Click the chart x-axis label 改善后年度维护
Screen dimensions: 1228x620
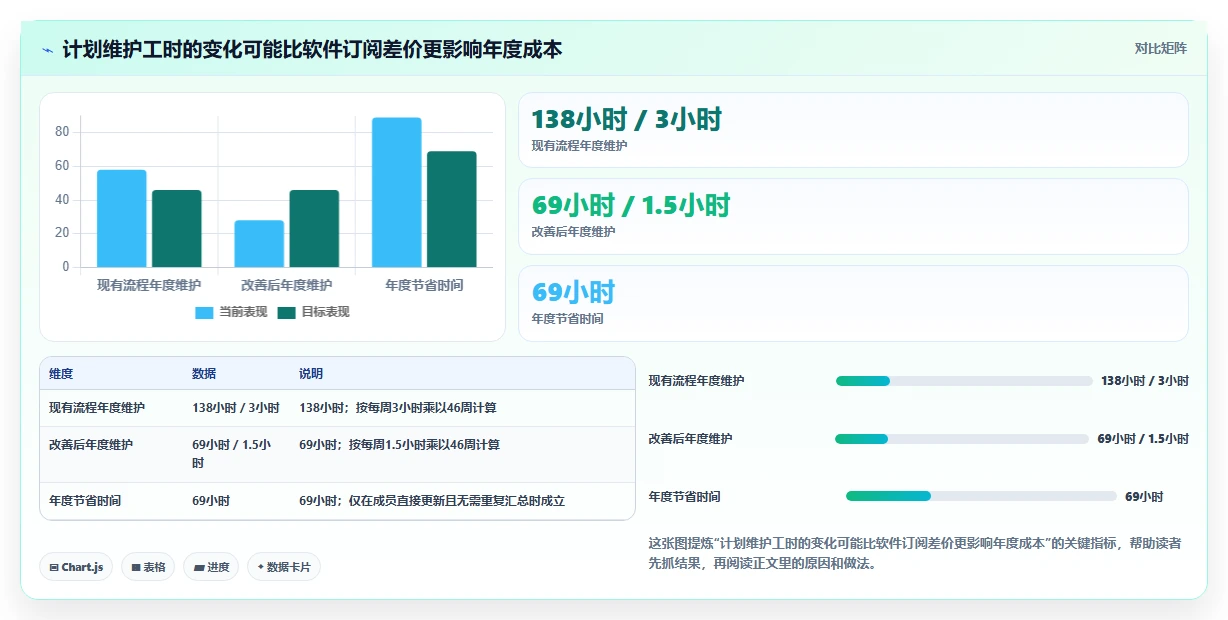(287, 285)
